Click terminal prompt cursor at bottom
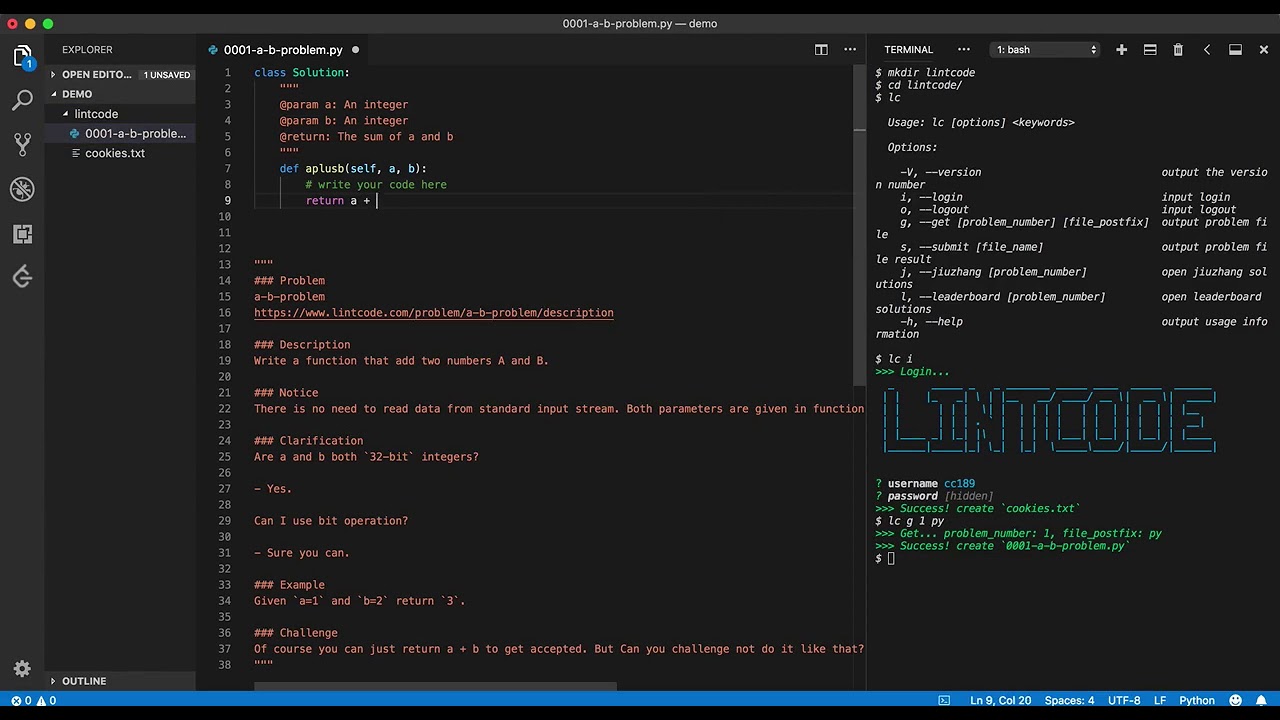This screenshot has height=720, width=1280. click(x=890, y=559)
